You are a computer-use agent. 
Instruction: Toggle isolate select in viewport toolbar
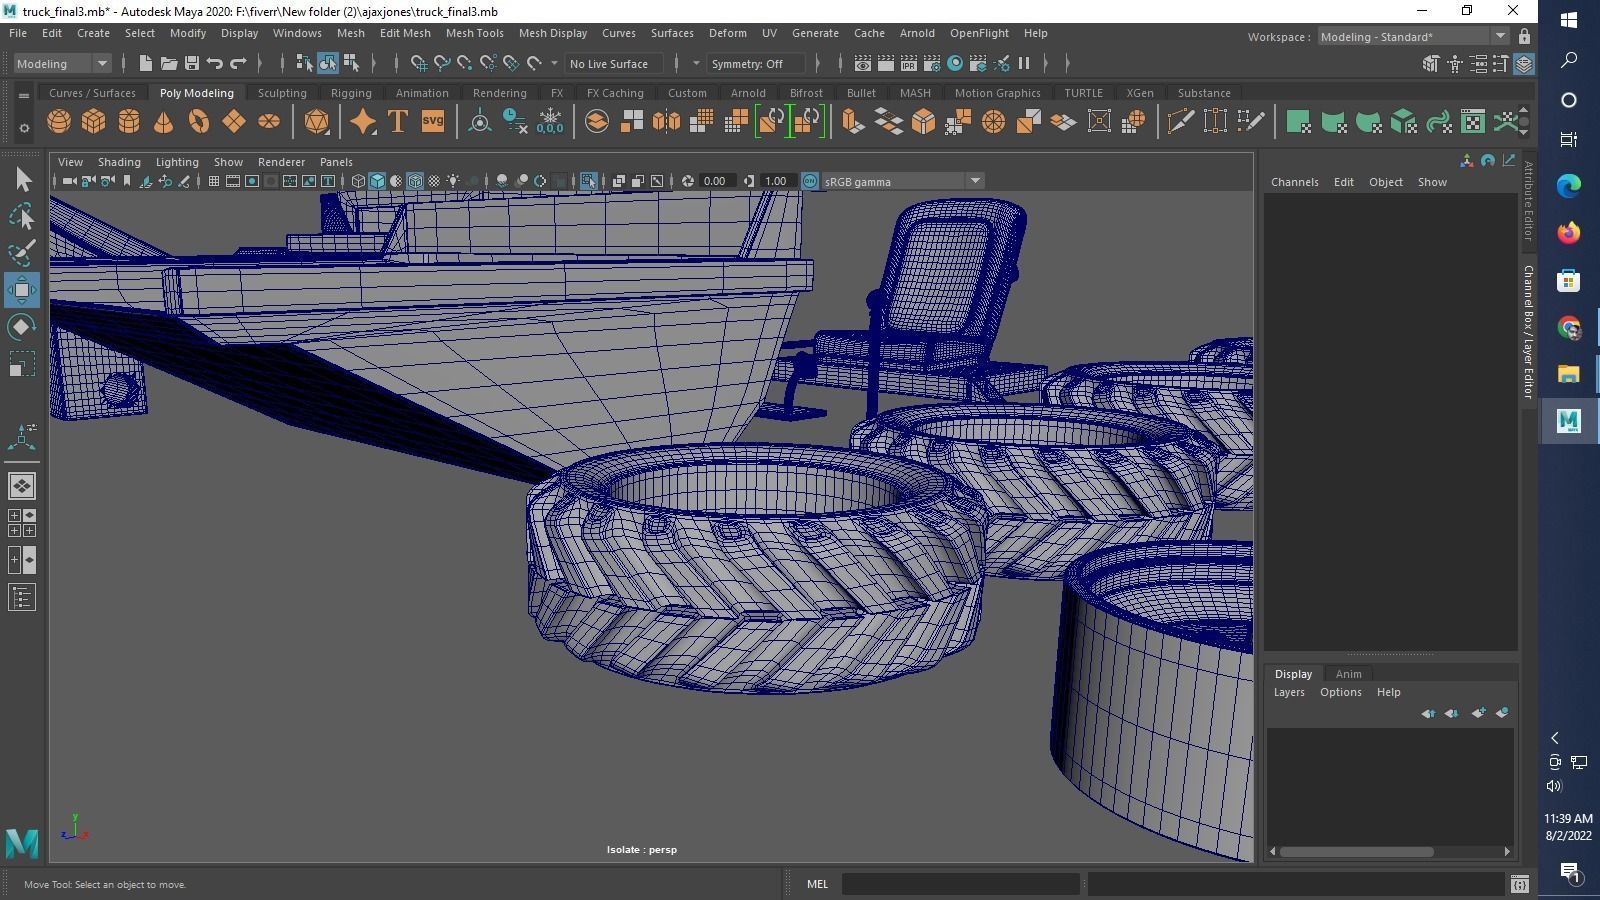(589, 181)
